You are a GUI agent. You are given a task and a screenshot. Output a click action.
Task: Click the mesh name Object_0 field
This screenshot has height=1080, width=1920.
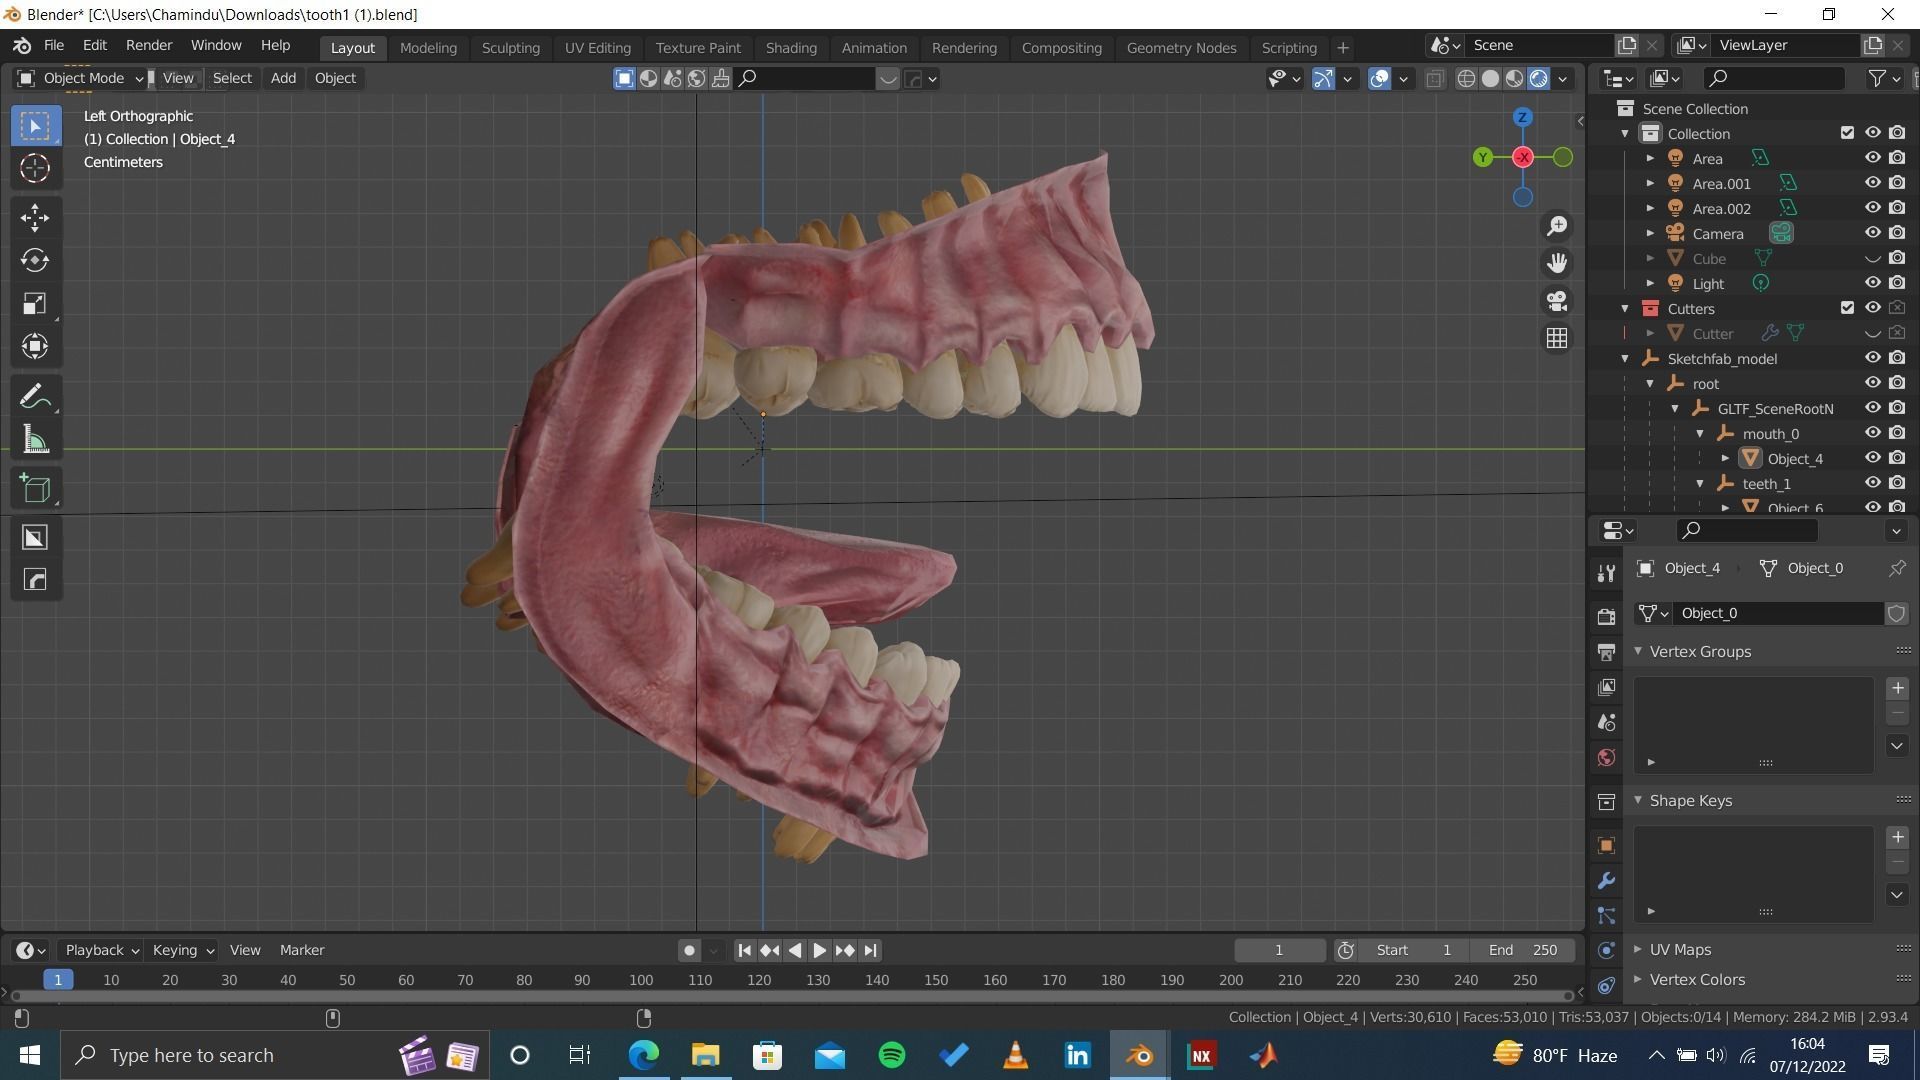pyautogui.click(x=1780, y=613)
